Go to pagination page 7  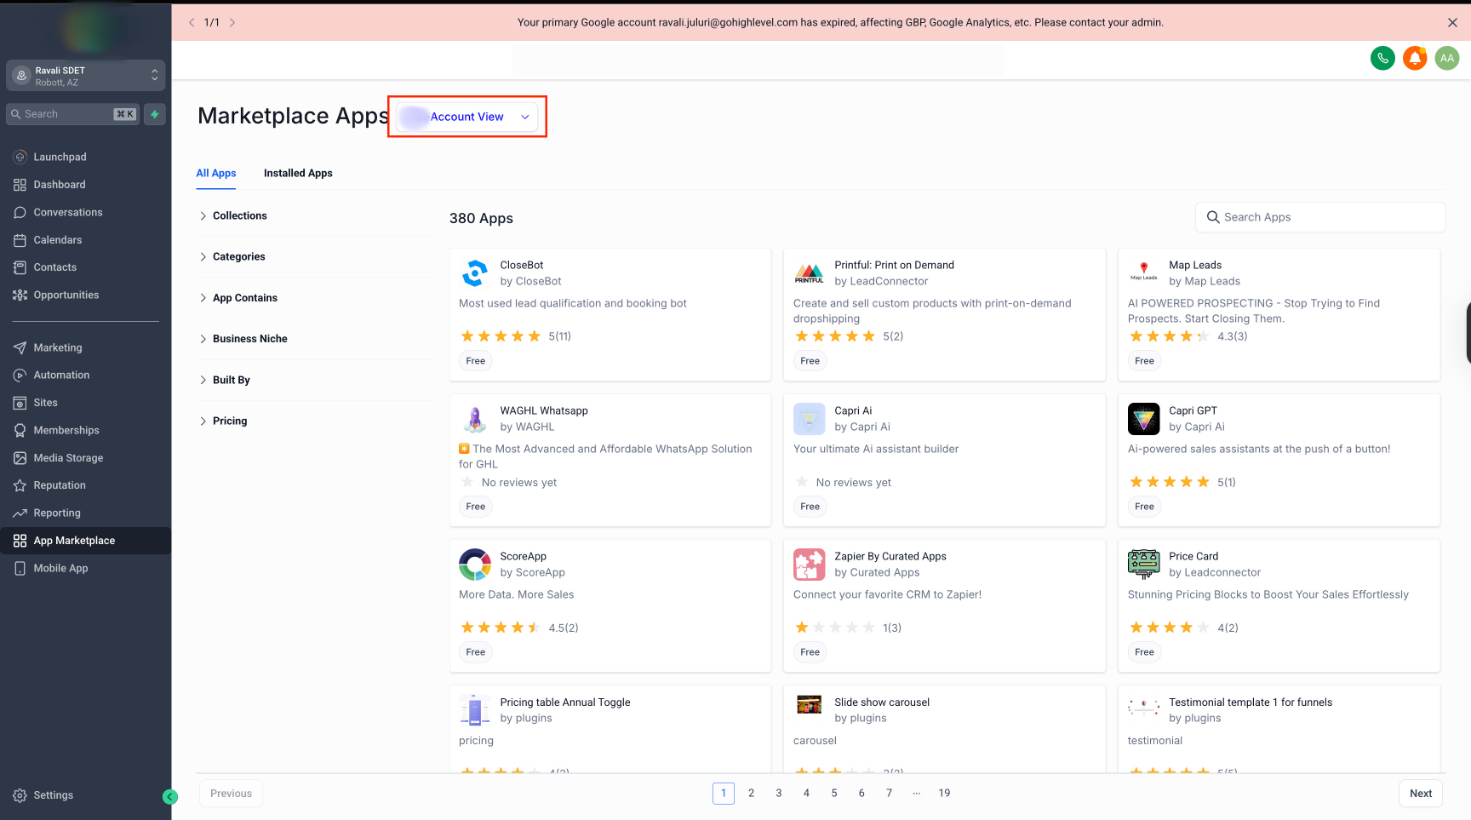click(x=889, y=793)
